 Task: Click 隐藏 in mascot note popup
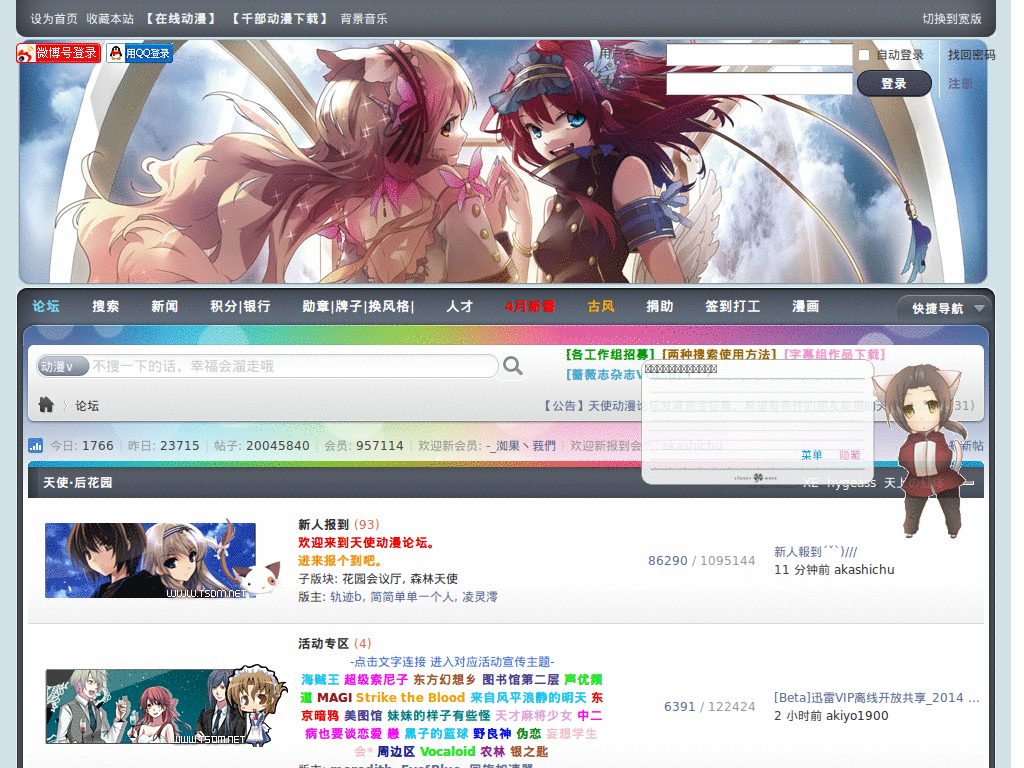tap(850, 455)
